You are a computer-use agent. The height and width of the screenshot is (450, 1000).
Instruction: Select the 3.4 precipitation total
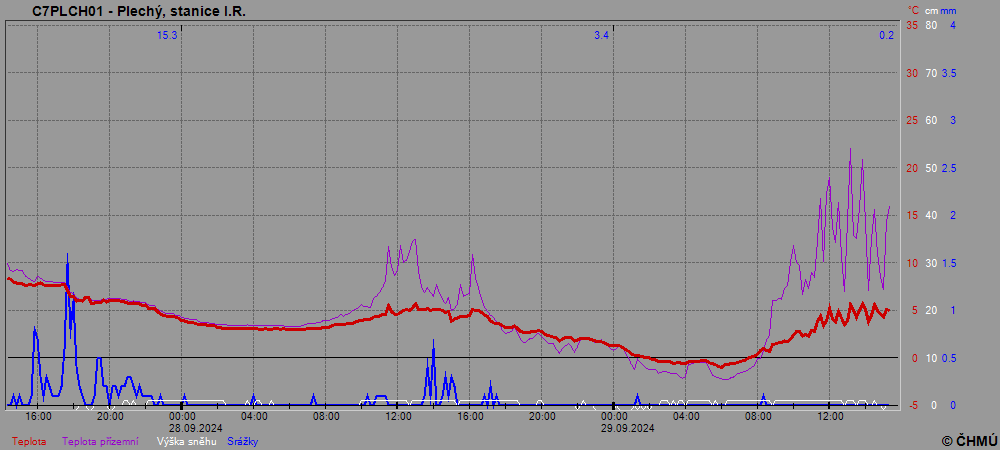coord(601,35)
